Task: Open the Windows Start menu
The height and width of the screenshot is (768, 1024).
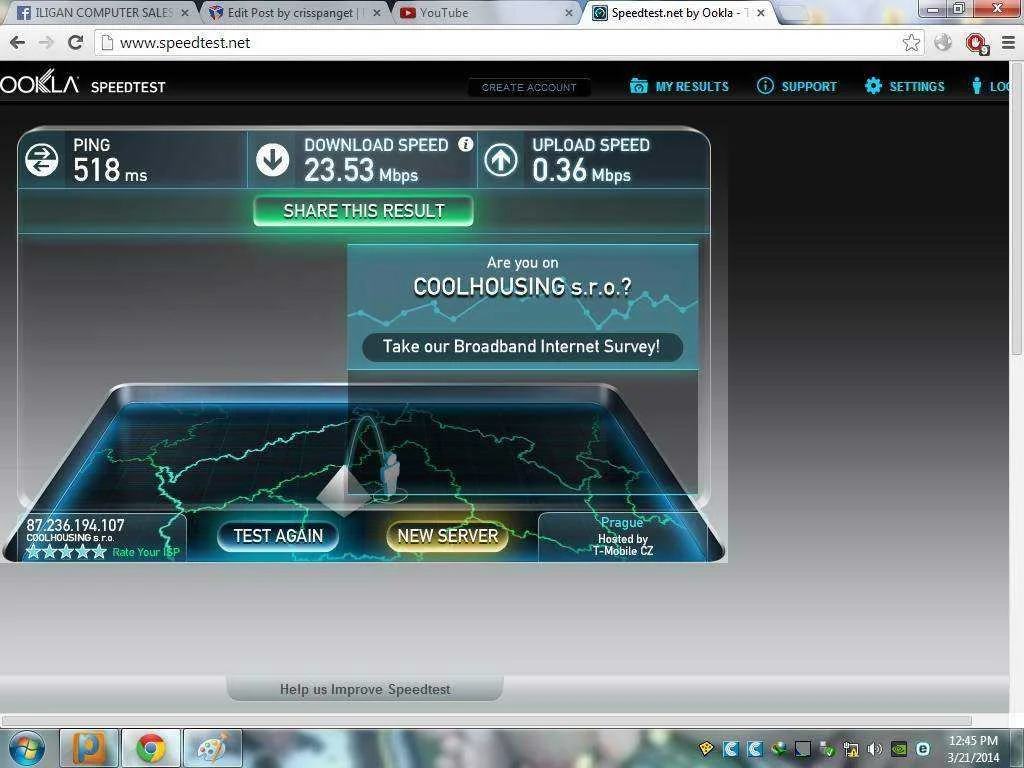Action: click(x=26, y=748)
